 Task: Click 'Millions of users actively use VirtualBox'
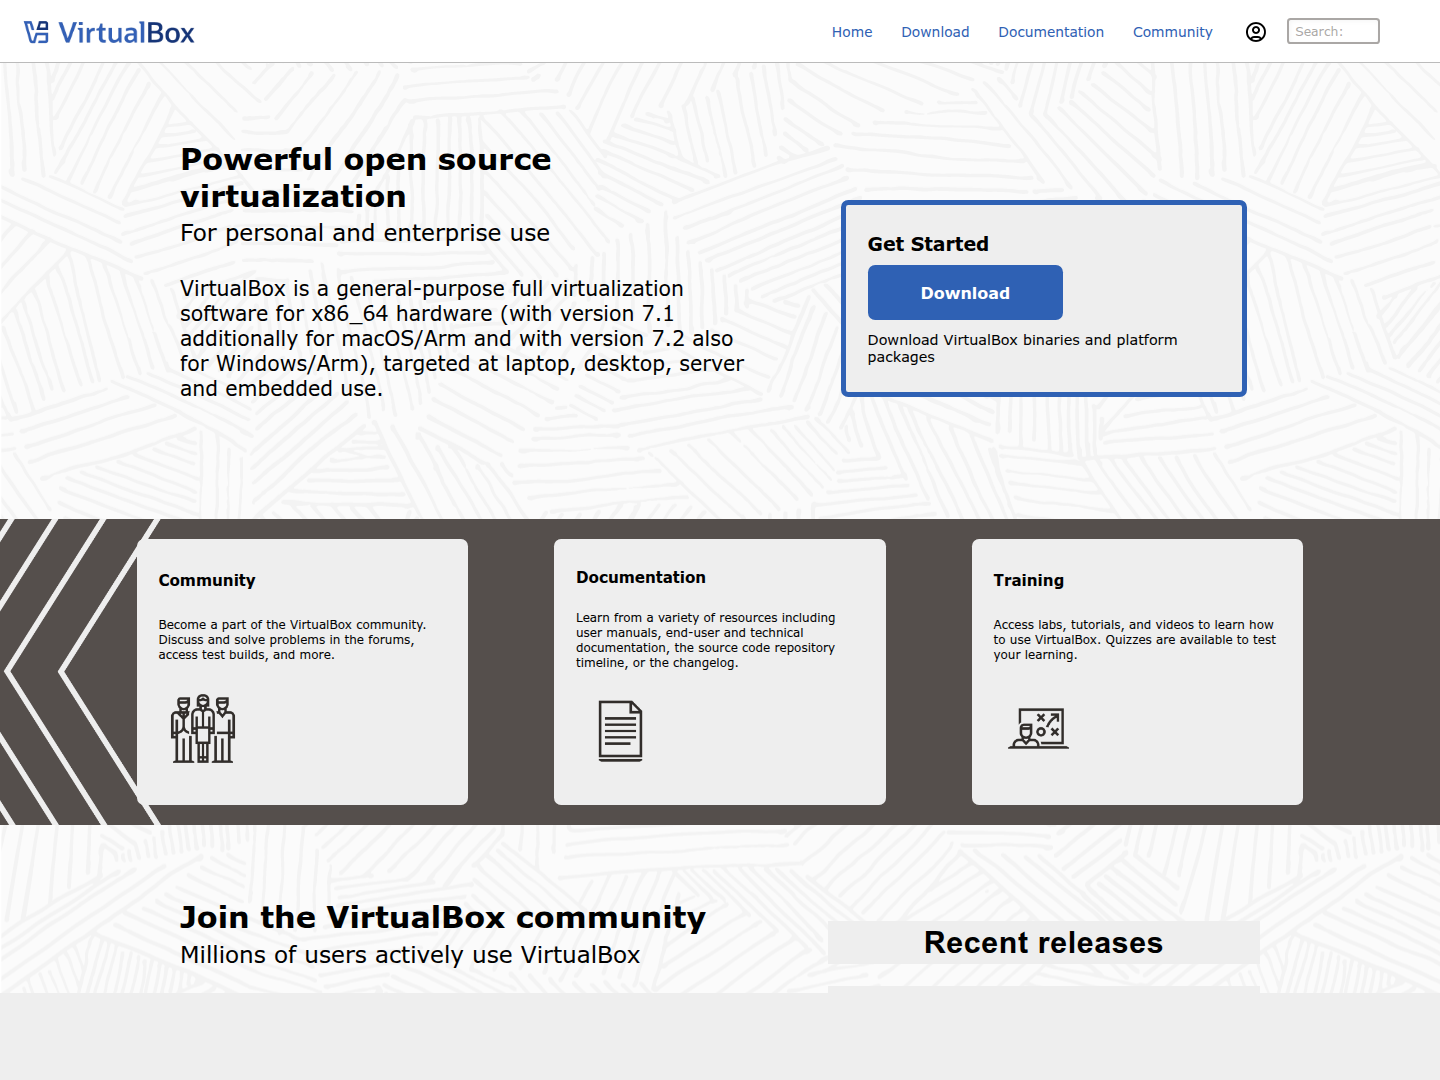coord(410,955)
